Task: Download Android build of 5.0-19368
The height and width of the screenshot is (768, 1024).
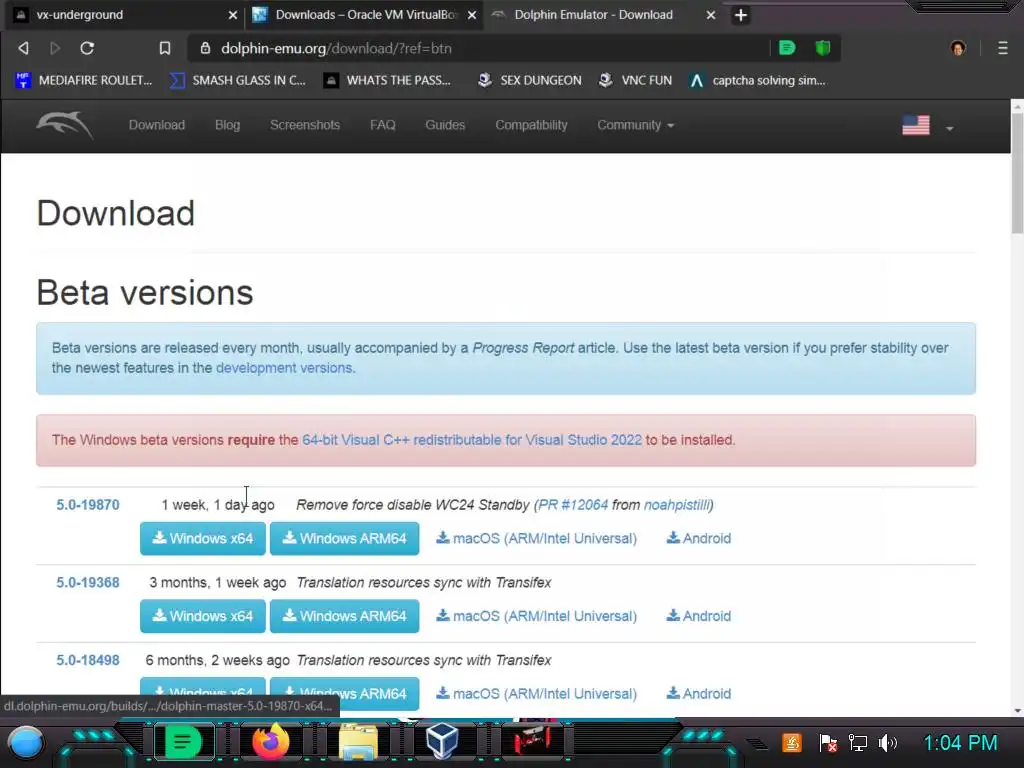Action: [x=698, y=616]
